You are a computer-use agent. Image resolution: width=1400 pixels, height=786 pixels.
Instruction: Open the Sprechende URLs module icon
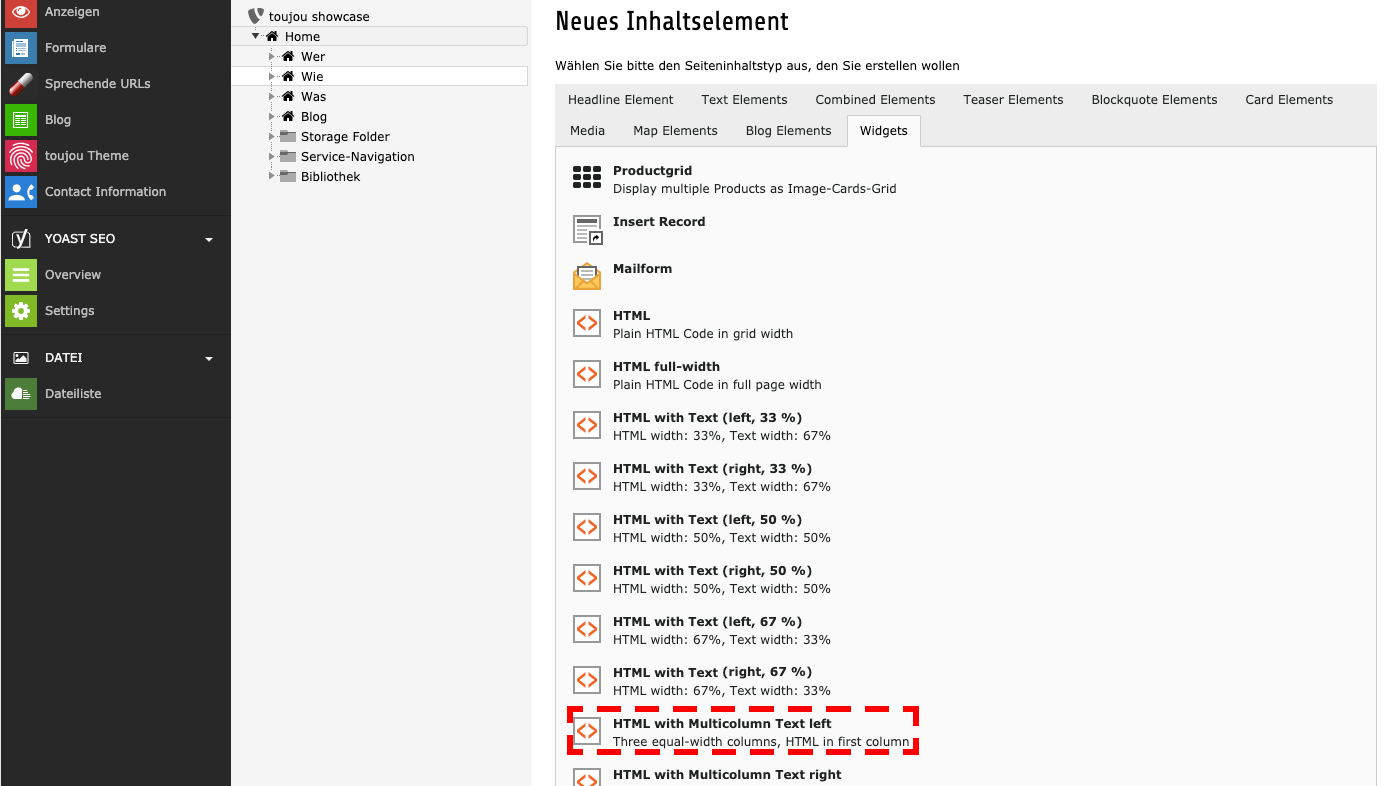20,84
